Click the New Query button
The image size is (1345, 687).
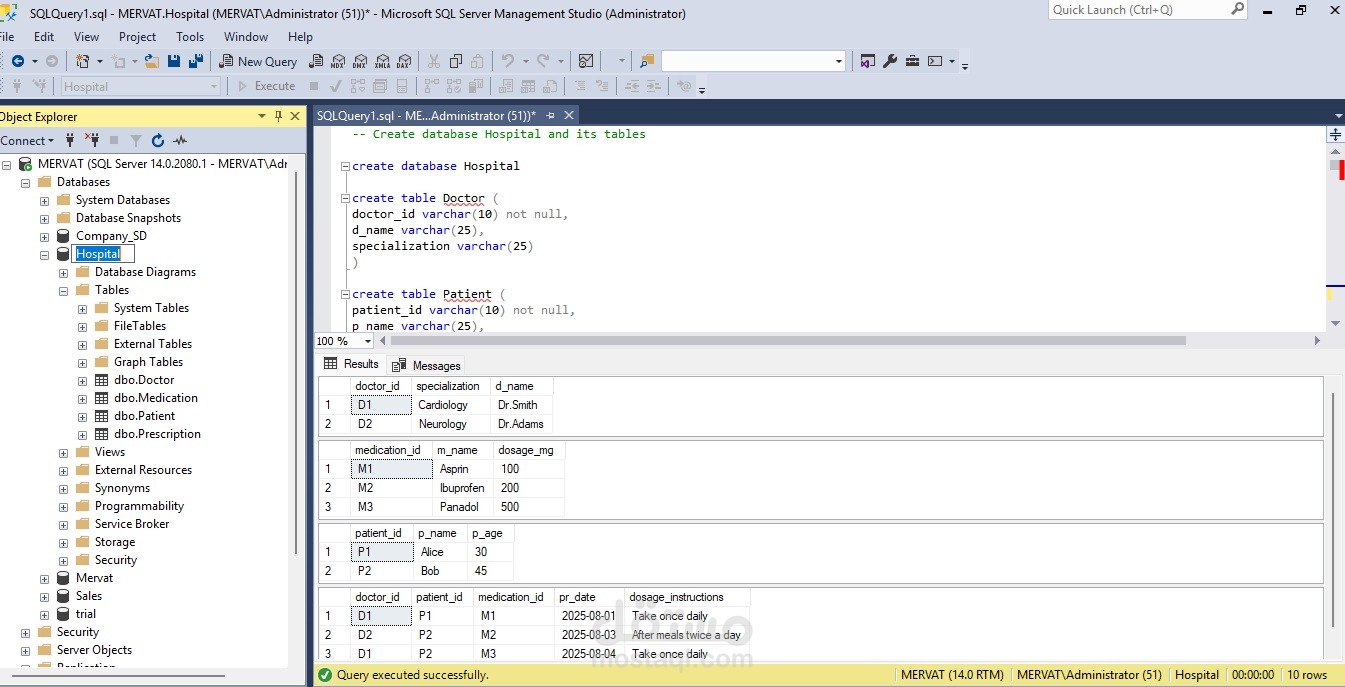pyautogui.click(x=258, y=61)
